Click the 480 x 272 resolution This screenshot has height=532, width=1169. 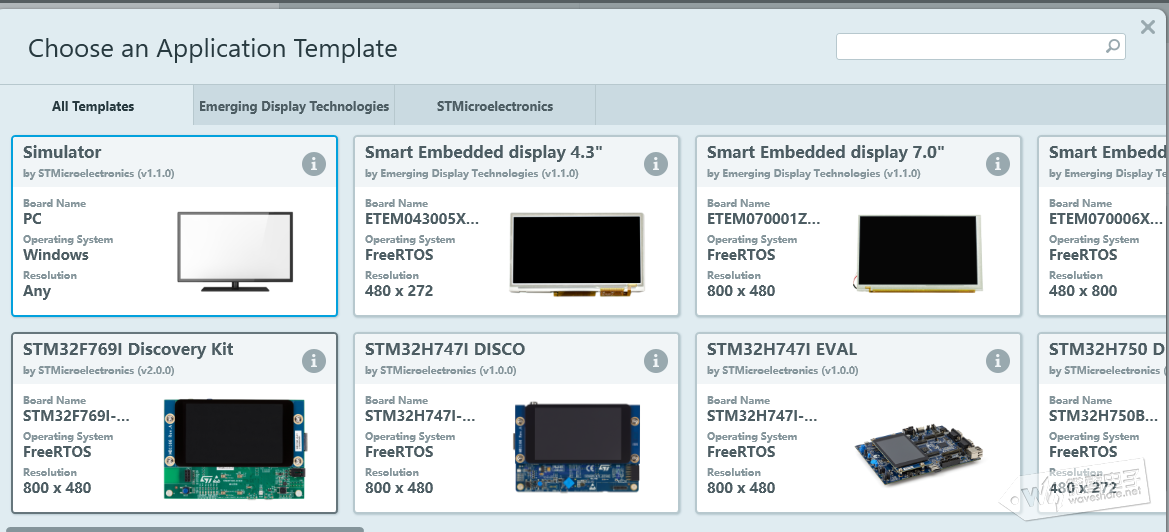[399, 291]
